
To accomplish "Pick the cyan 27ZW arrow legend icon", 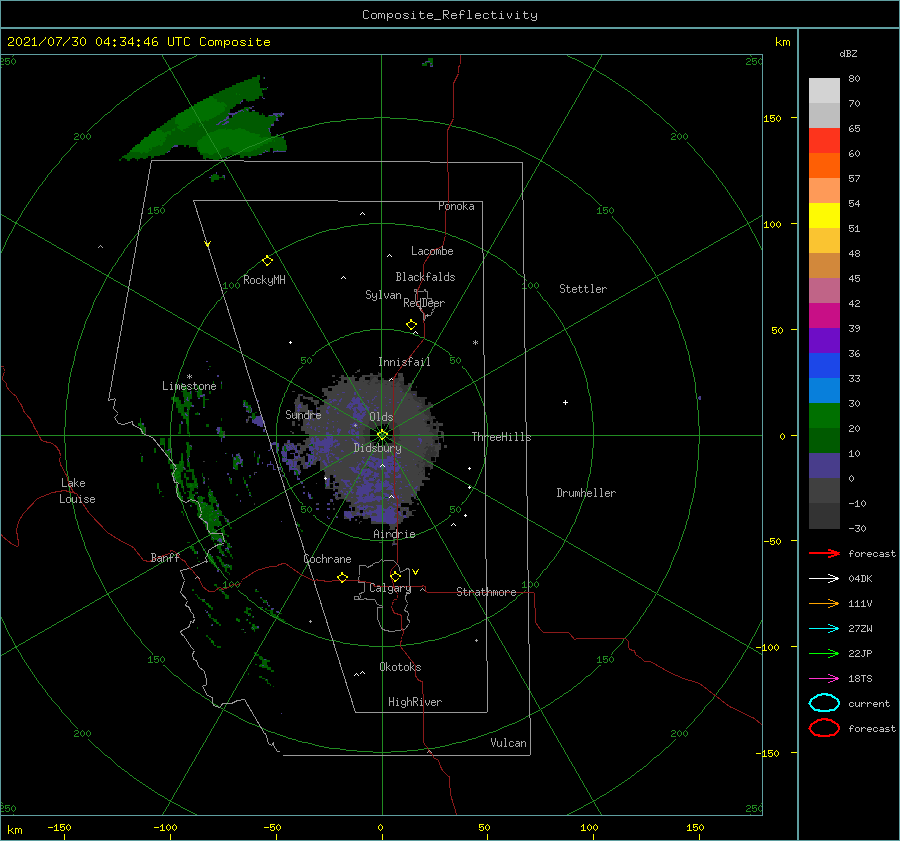I will 824,629.
